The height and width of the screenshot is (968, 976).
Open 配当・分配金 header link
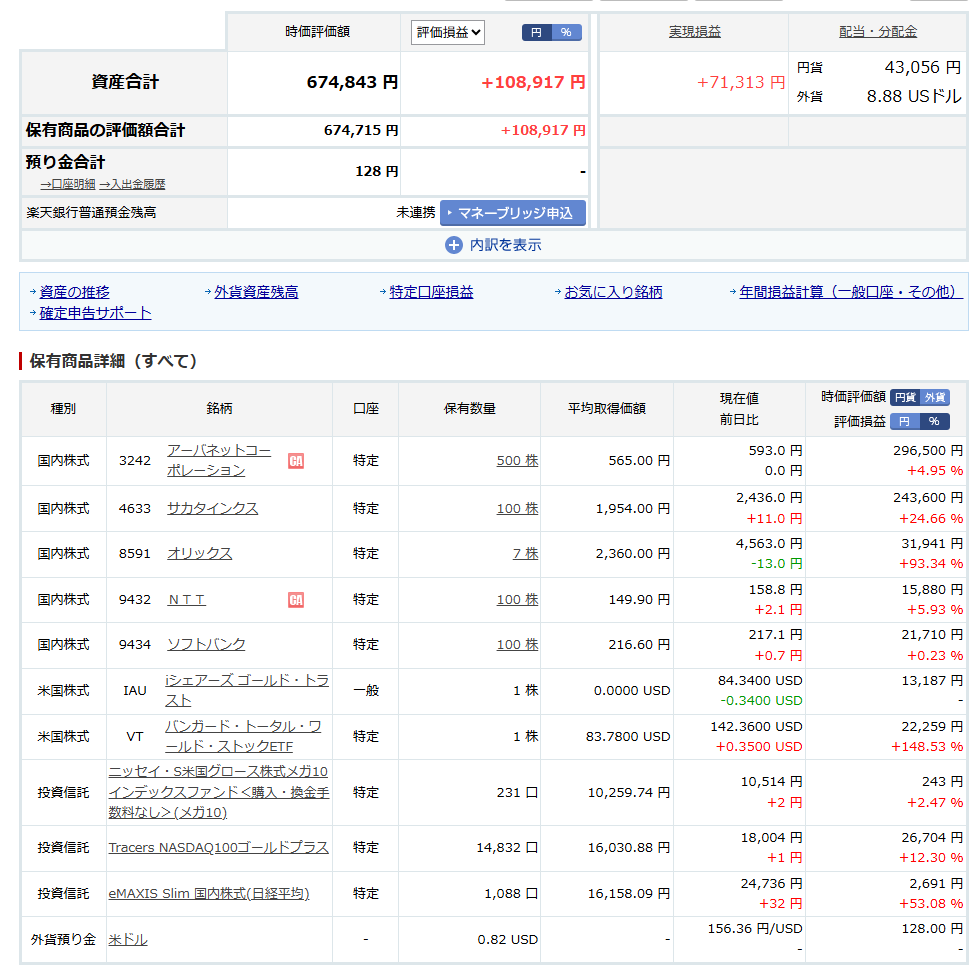(878, 32)
